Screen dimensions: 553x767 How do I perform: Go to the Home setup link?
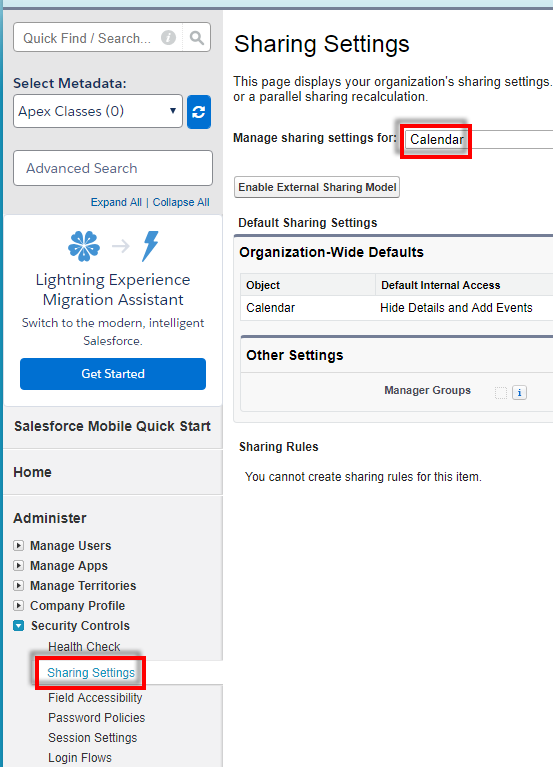tap(32, 472)
